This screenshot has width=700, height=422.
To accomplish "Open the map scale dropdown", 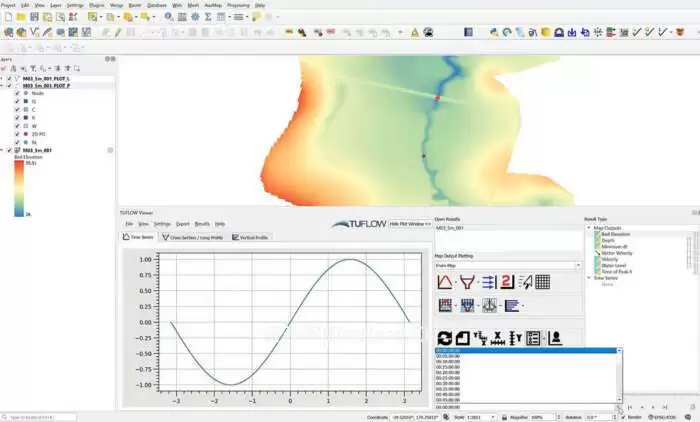I will [493, 417].
